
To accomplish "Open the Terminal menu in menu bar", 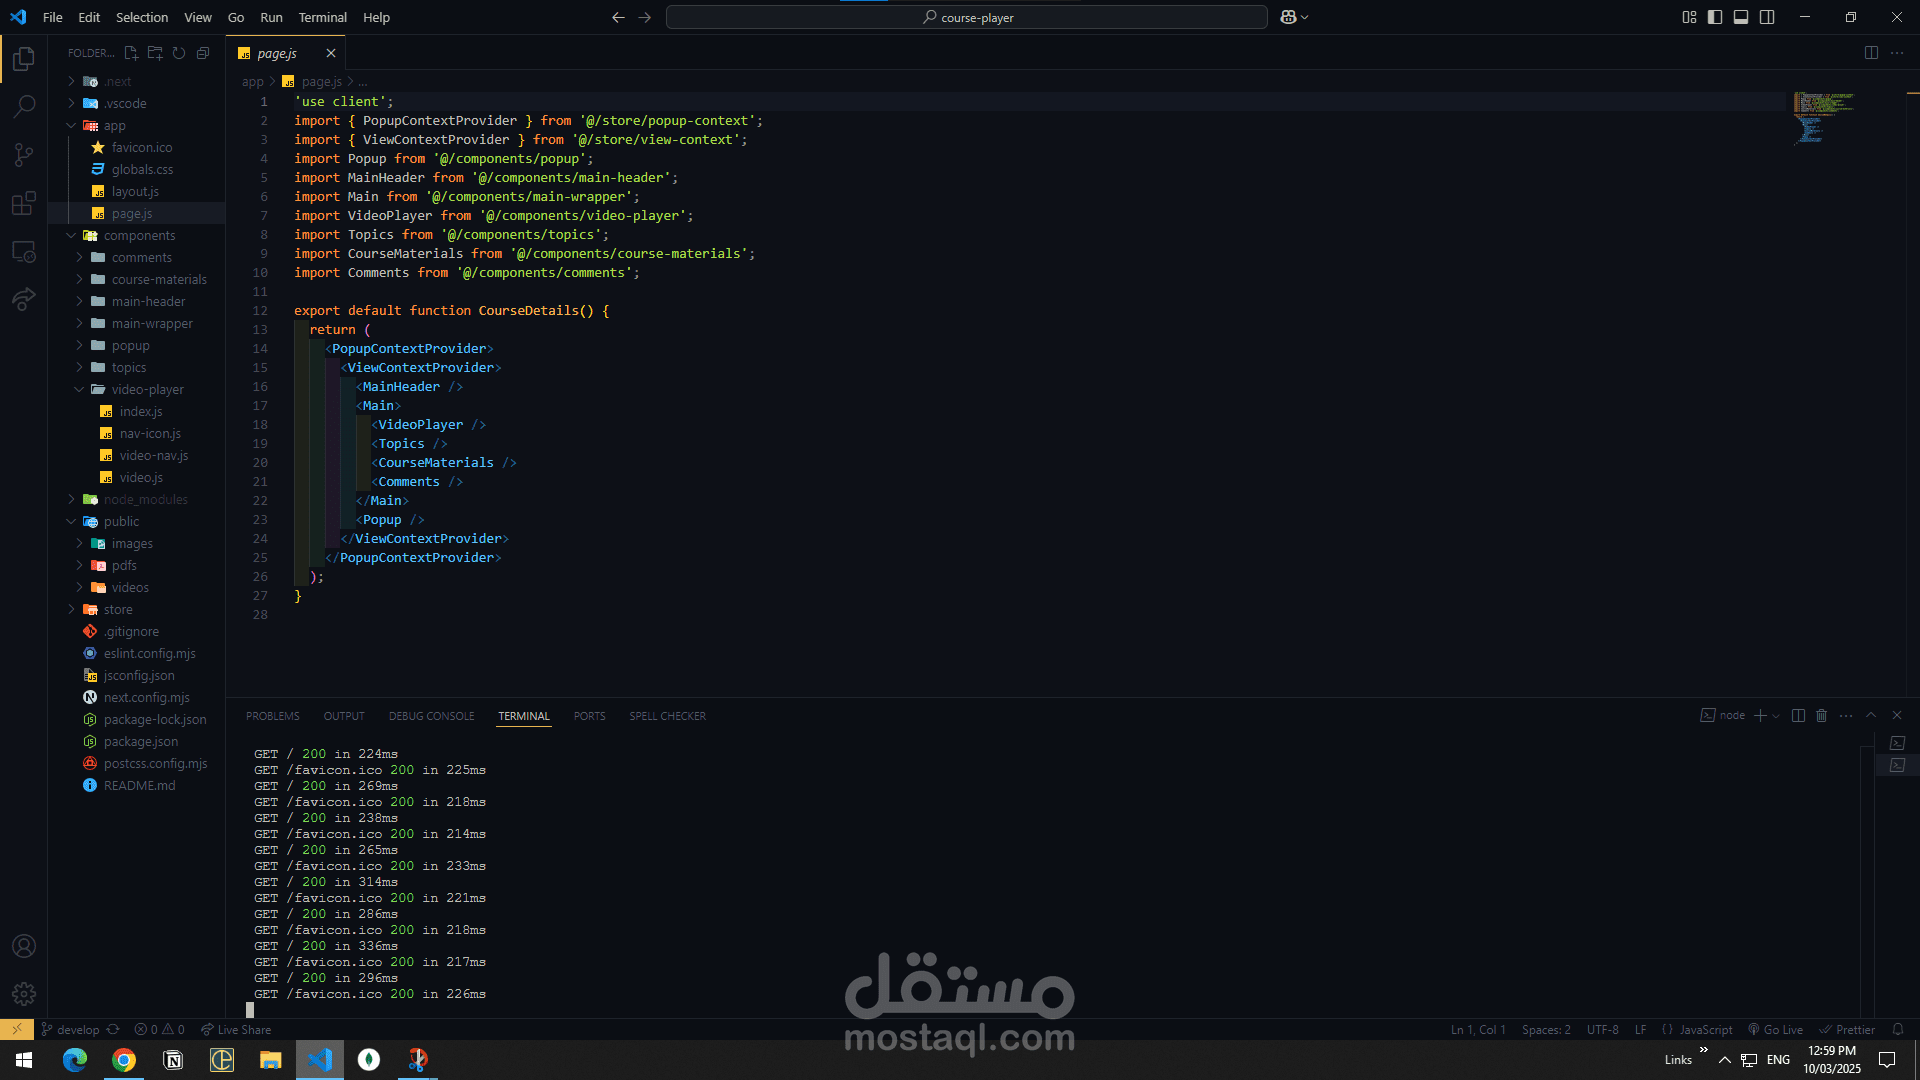I will pyautogui.click(x=322, y=17).
